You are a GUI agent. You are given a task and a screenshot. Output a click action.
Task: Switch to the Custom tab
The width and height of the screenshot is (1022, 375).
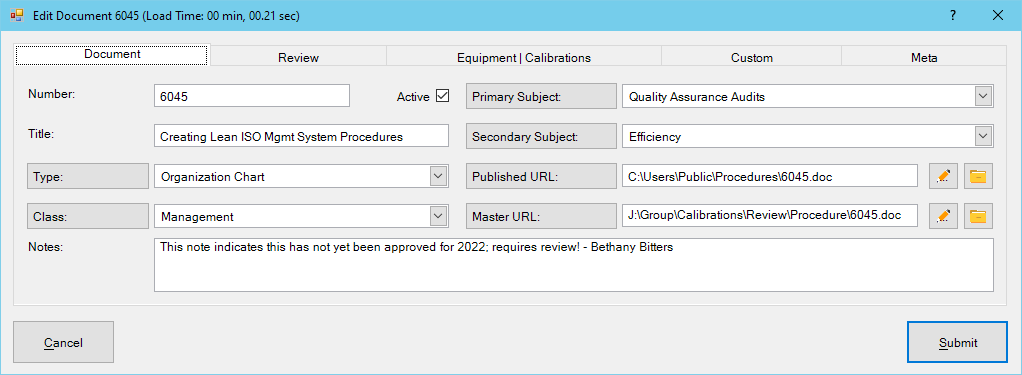(x=752, y=57)
